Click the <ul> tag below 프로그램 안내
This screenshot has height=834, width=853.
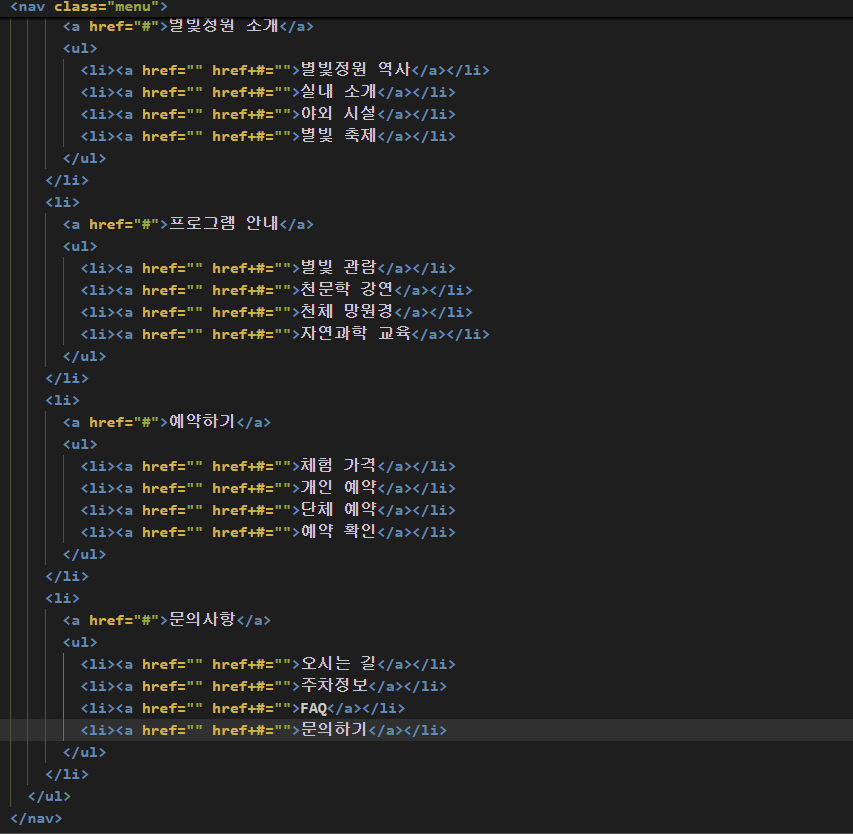(x=80, y=246)
